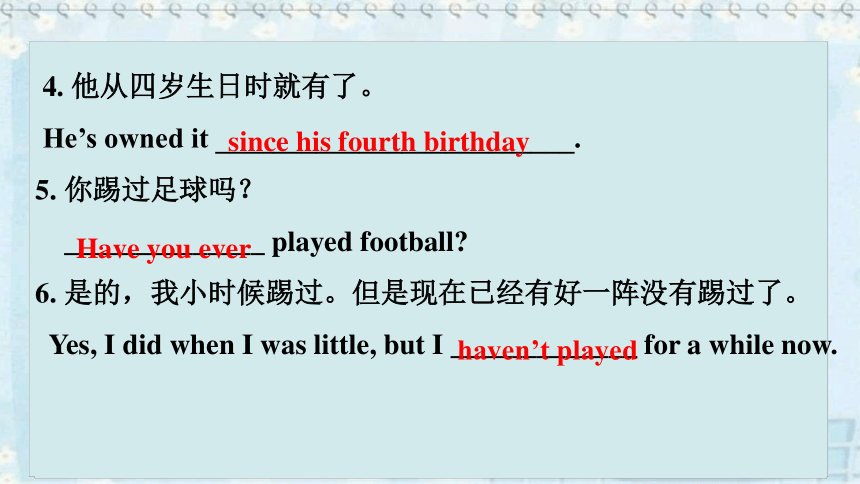Screen dimensions: 860x484
Task: Click the word "football?" in sentence 5
Action: pos(414,242)
